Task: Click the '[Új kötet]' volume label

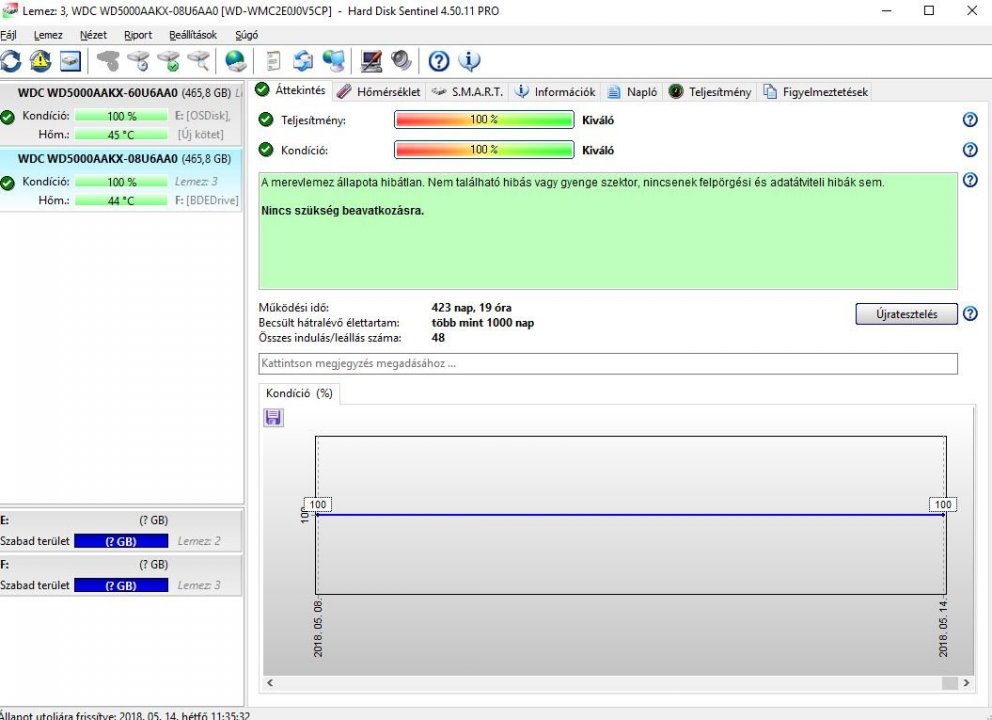Action: click(x=201, y=135)
